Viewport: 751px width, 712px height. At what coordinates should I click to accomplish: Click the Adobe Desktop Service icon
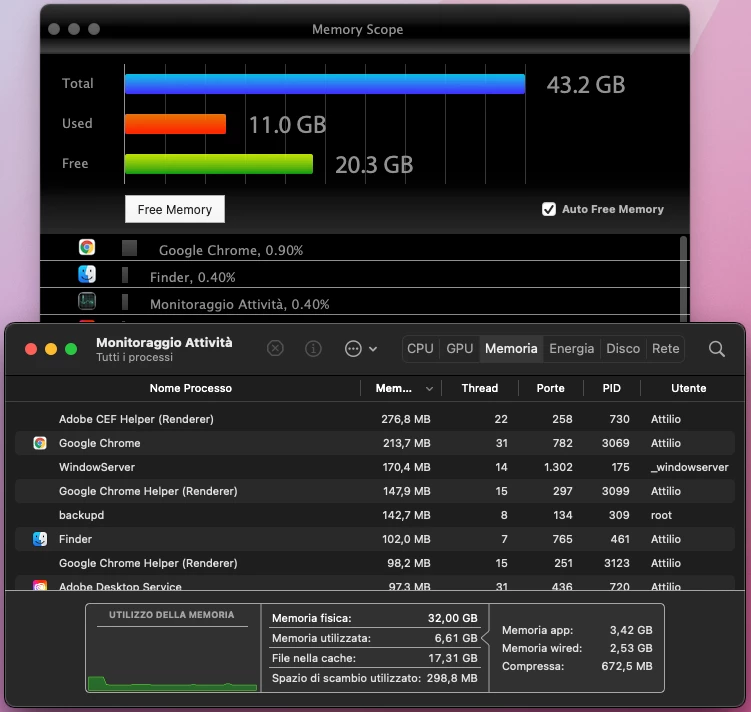pos(40,585)
